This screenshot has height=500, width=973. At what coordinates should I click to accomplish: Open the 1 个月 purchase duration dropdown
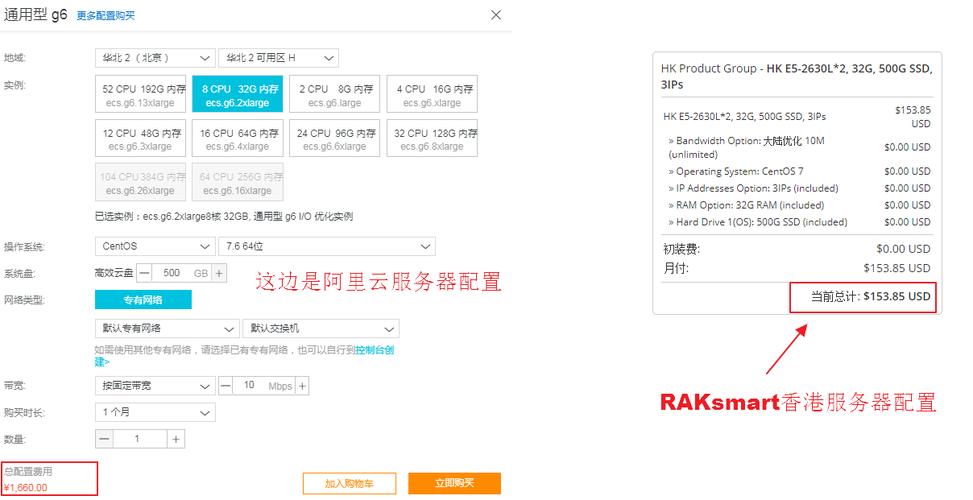click(x=155, y=413)
